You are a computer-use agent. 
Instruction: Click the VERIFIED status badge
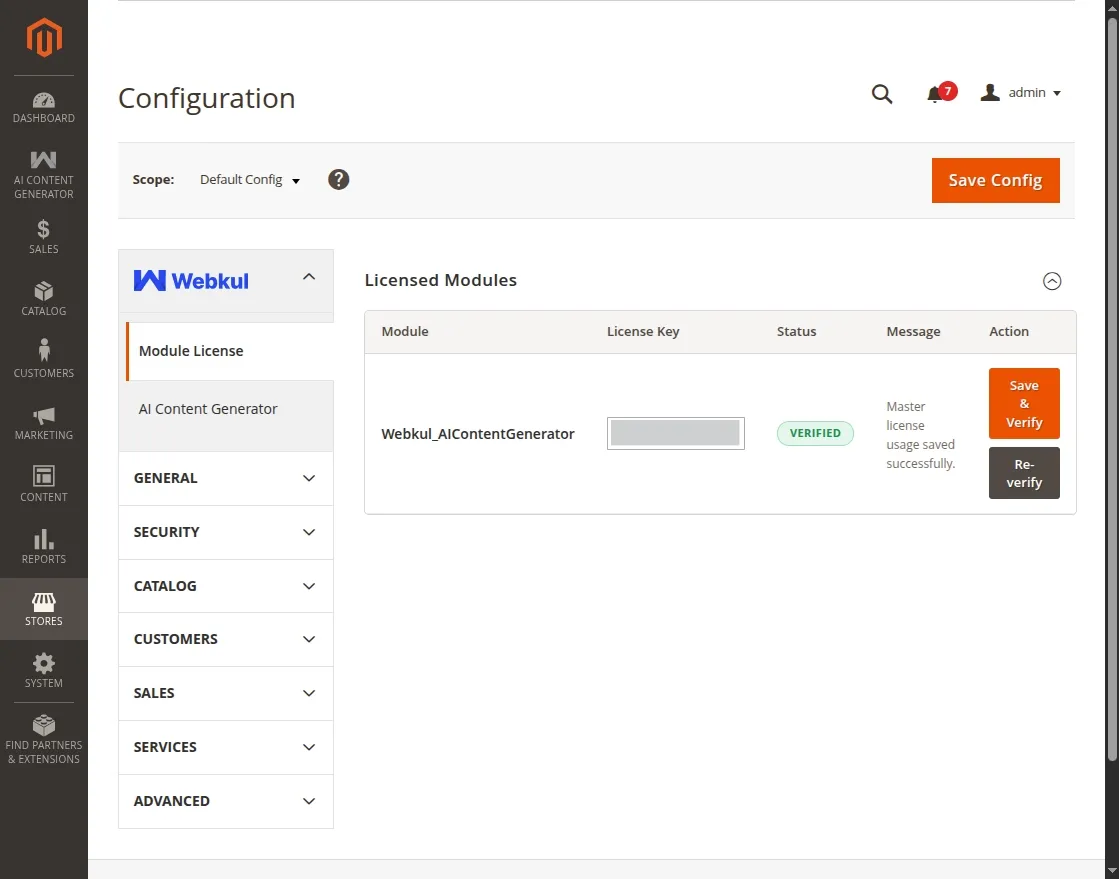tap(815, 433)
